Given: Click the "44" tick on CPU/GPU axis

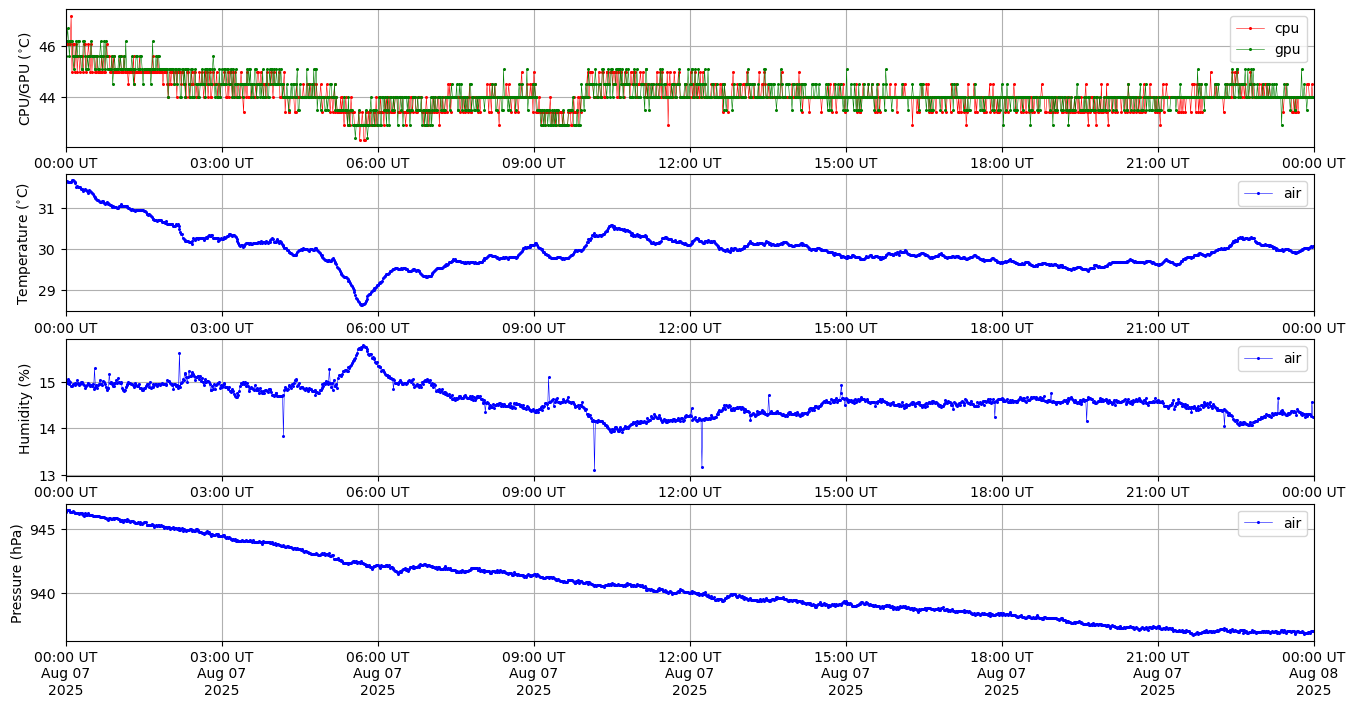Looking at the screenshot, I should tap(49, 98).
